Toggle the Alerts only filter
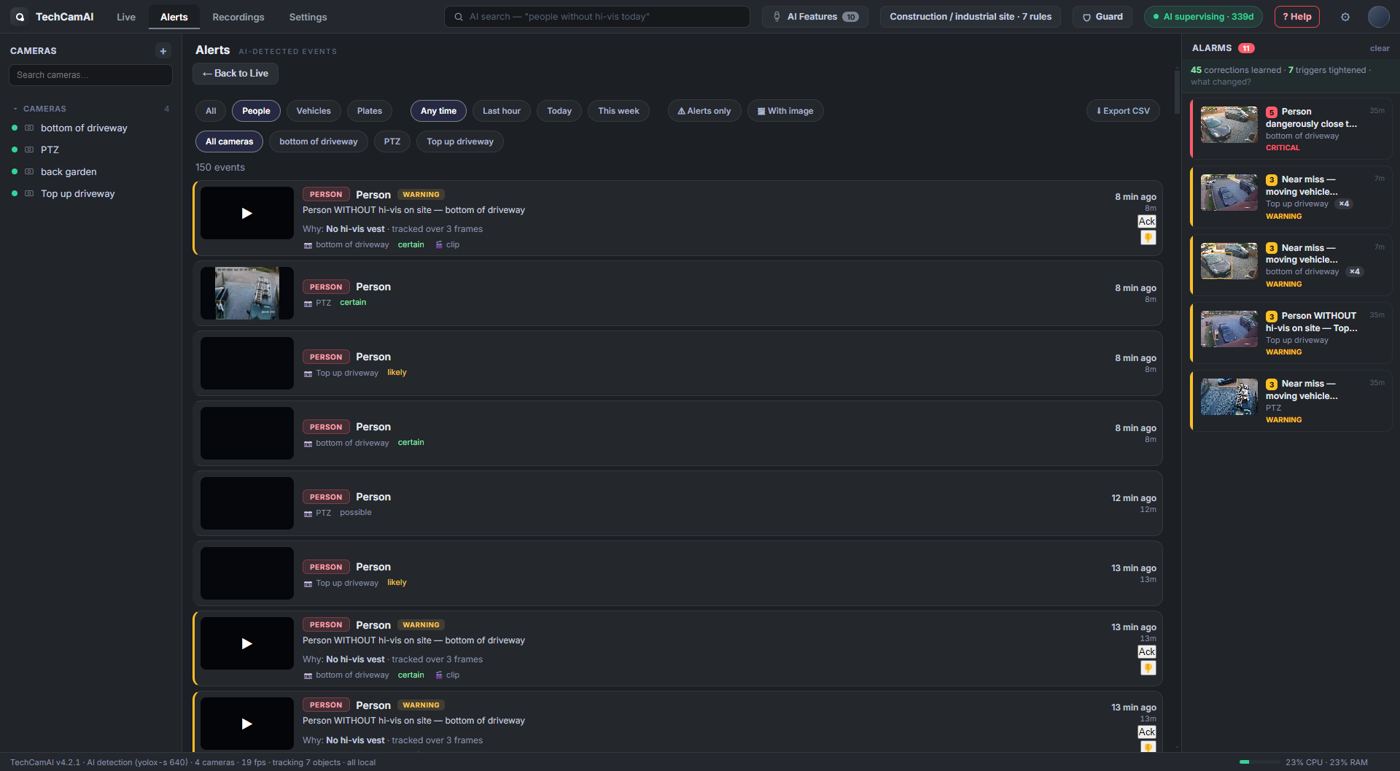Viewport: 1400px width, 771px height. pyautogui.click(x=704, y=111)
